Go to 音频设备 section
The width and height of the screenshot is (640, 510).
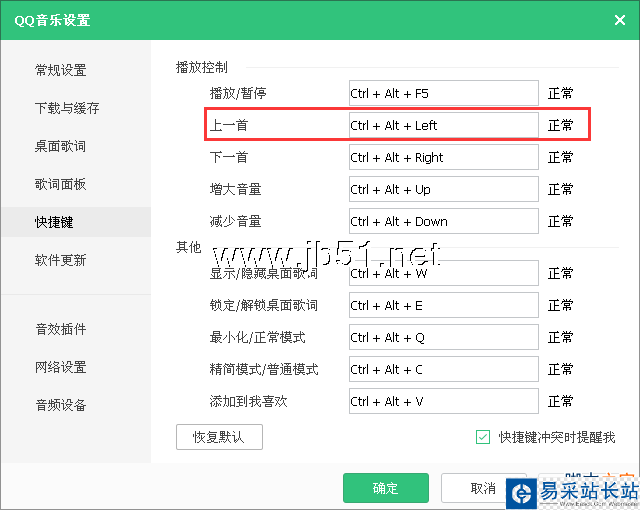[61, 405]
